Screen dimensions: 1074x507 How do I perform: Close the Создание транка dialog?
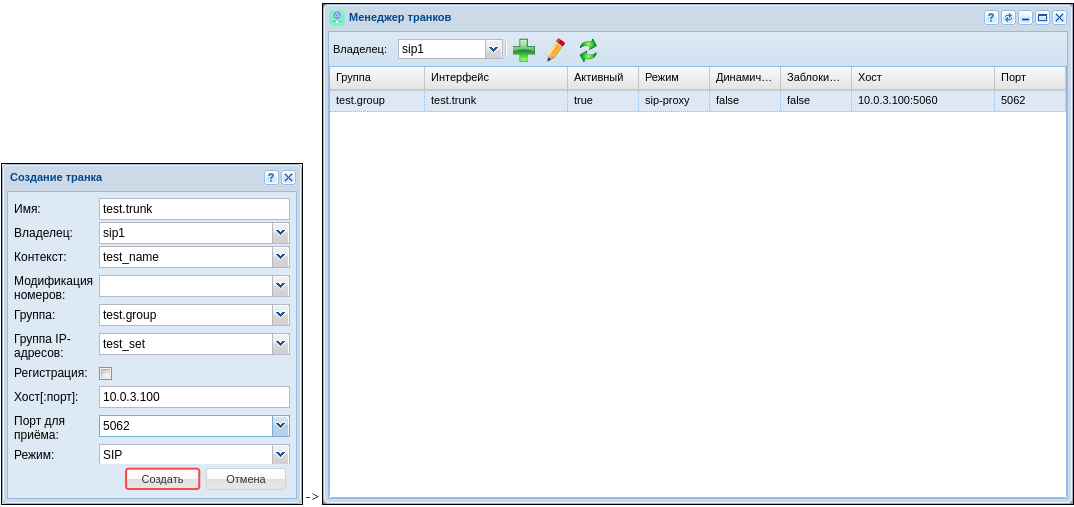click(x=288, y=177)
